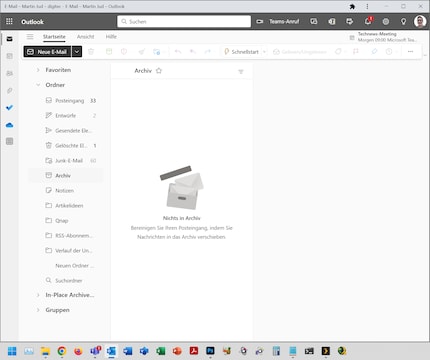Viewport: 430px width, 360px height.
Task: Click the Forward arrow icon
Action: click(x=208, y=52)
